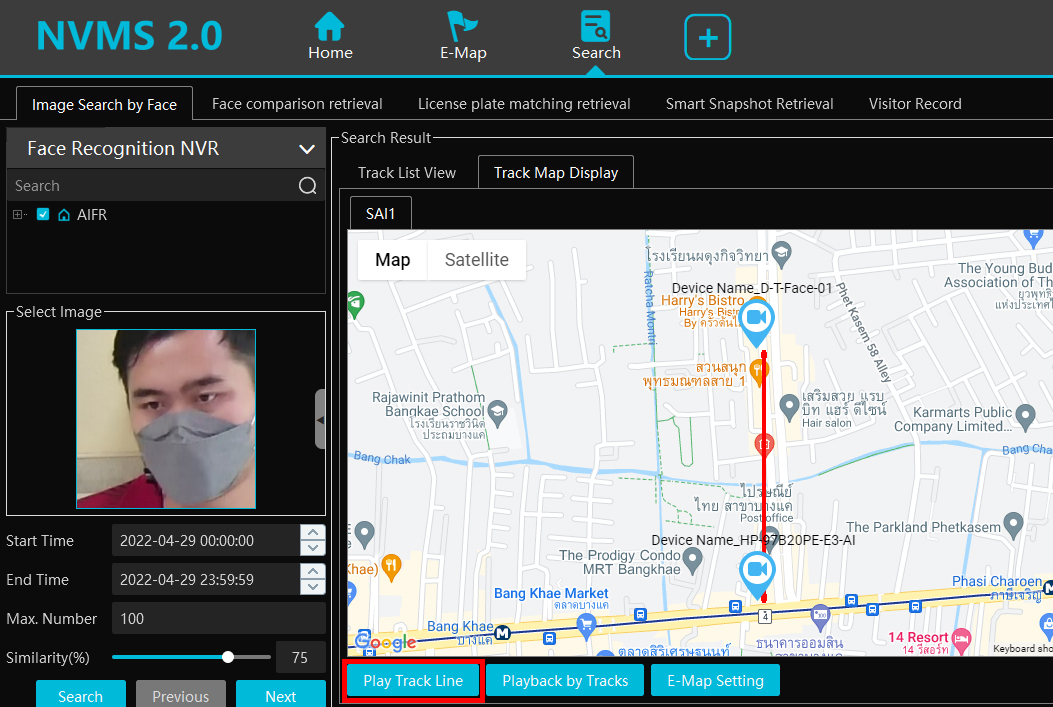
Task: Click the Home icon in top navigation
Action: pos(329,27)
